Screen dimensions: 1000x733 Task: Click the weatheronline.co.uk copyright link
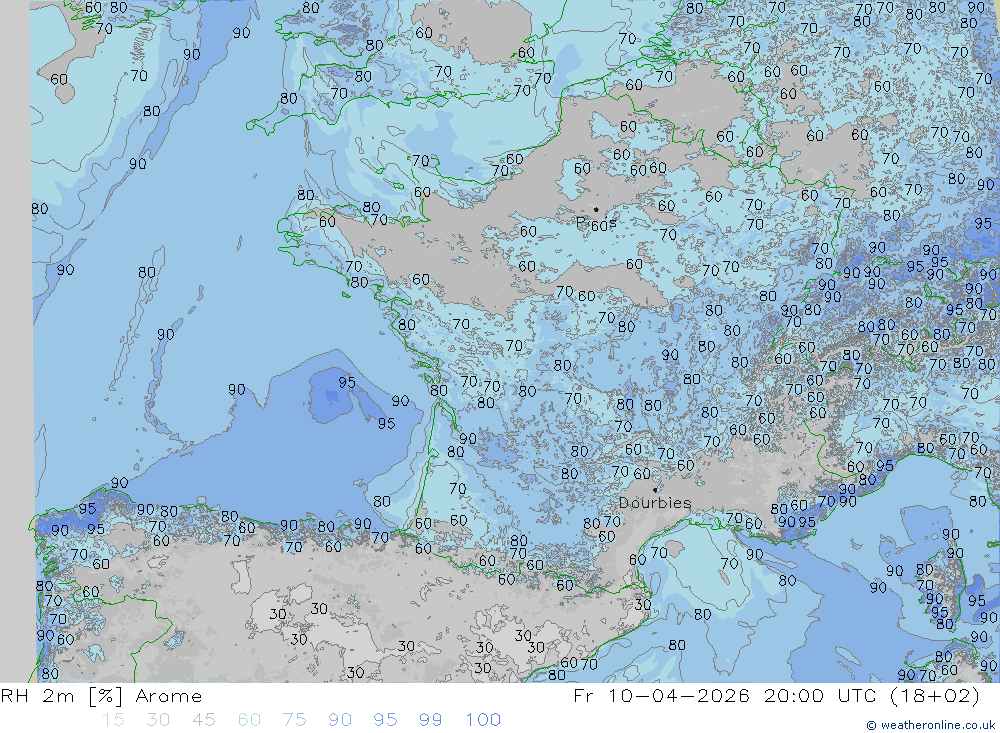[x=930, y=725]
